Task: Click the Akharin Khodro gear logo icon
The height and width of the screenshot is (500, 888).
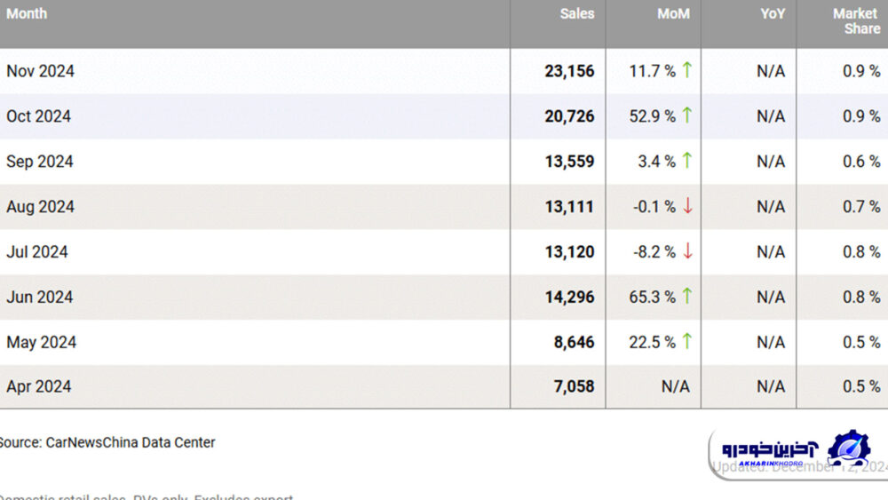Action: (849, 447)
